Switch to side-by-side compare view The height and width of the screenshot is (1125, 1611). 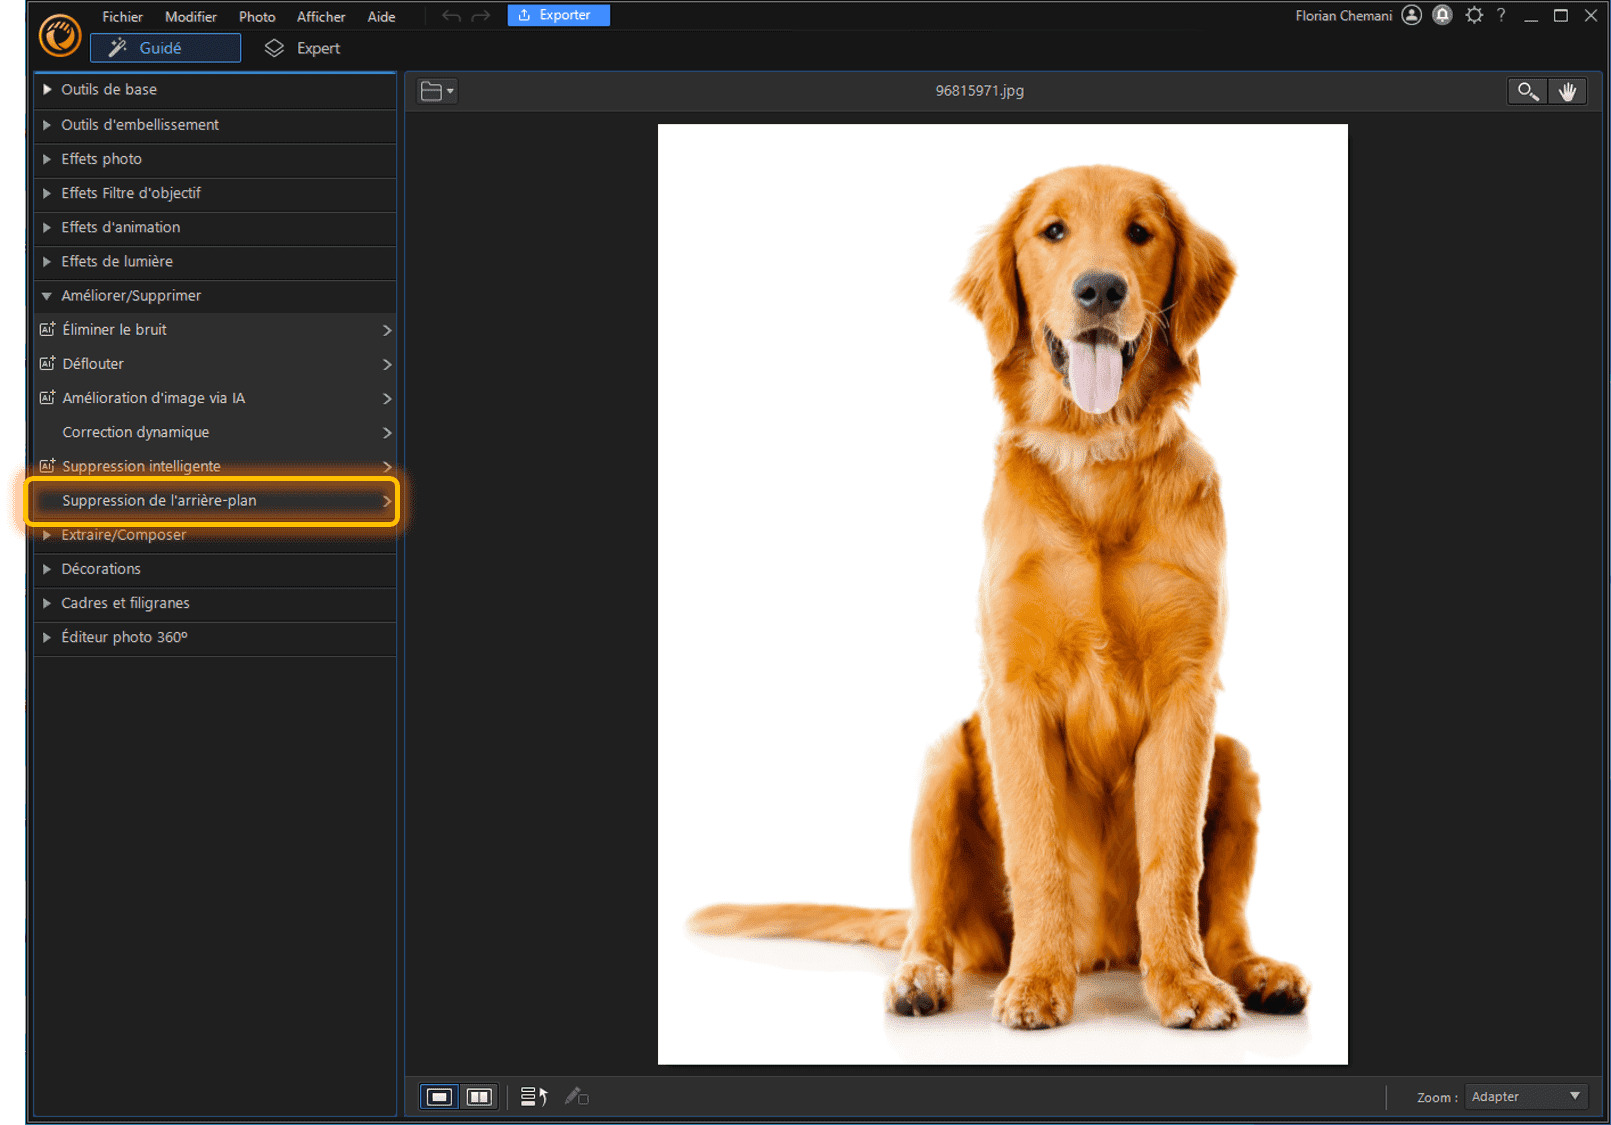pos(480,1097)
